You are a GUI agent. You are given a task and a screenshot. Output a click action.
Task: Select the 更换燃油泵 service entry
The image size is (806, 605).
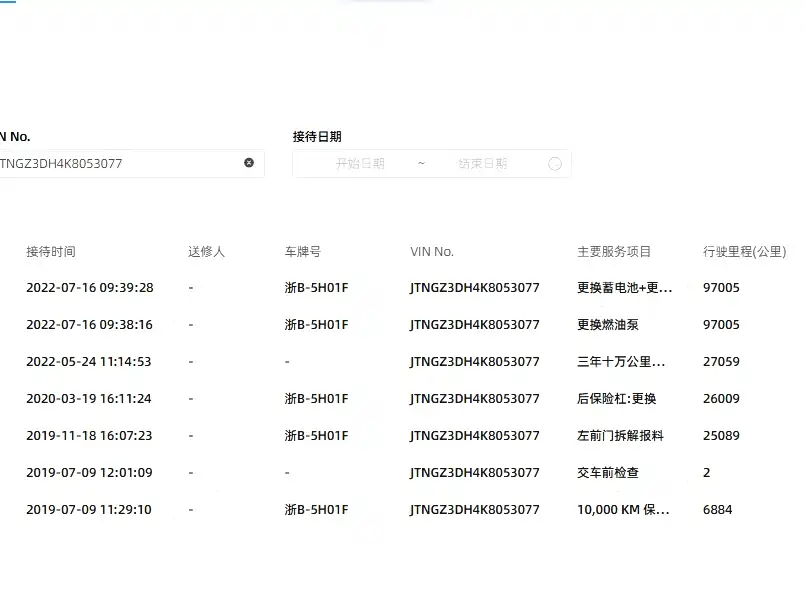point(608,325)
